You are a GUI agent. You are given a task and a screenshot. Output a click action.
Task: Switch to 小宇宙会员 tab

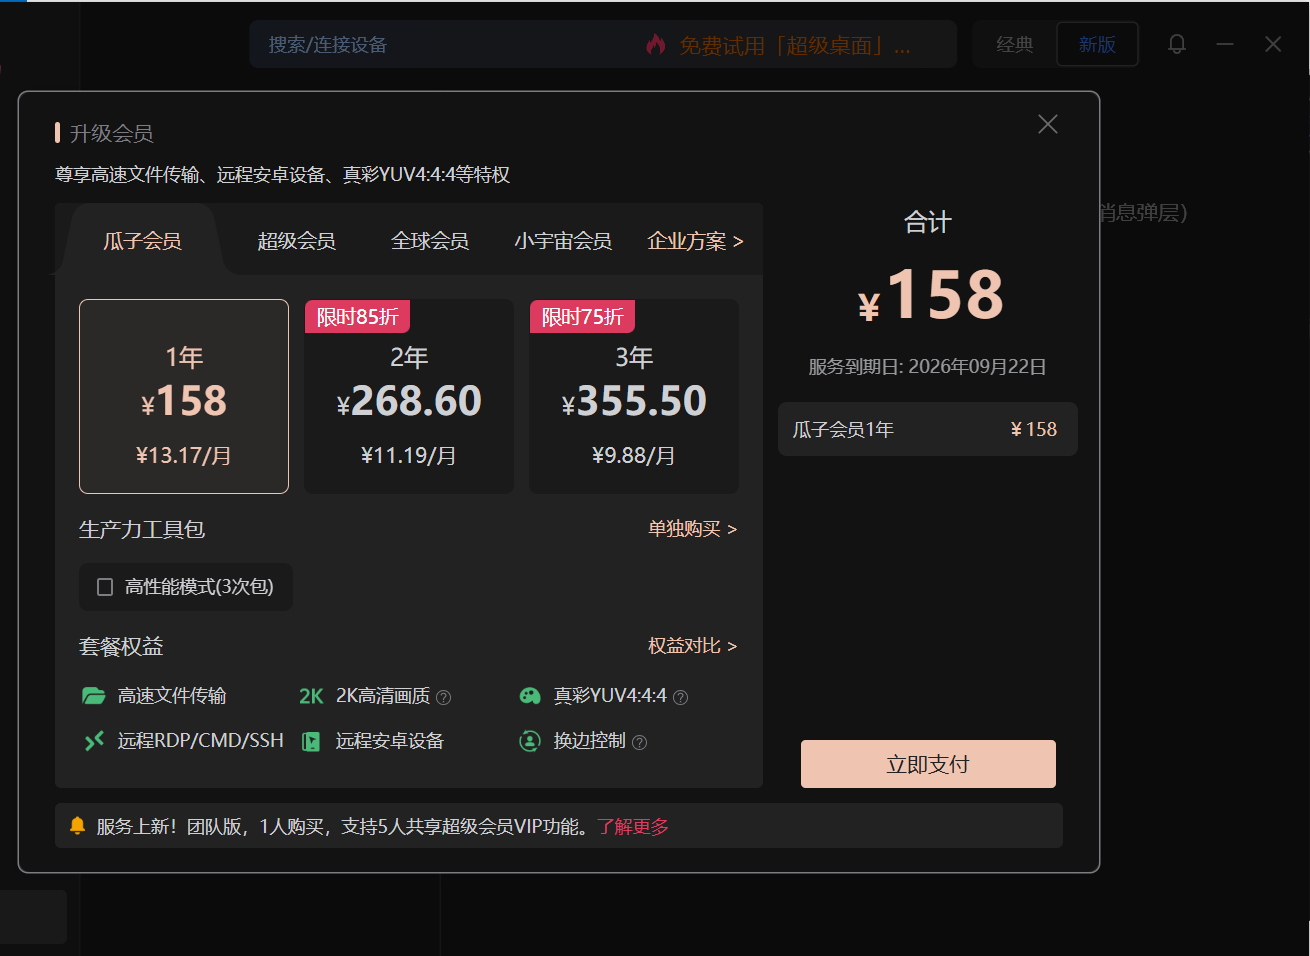[x=563, y=241]
